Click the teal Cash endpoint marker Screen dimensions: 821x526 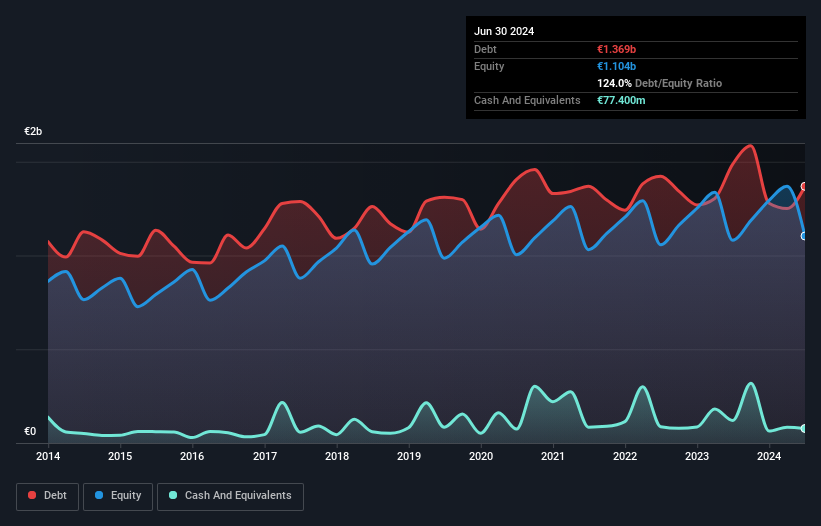tap(804, 429)
